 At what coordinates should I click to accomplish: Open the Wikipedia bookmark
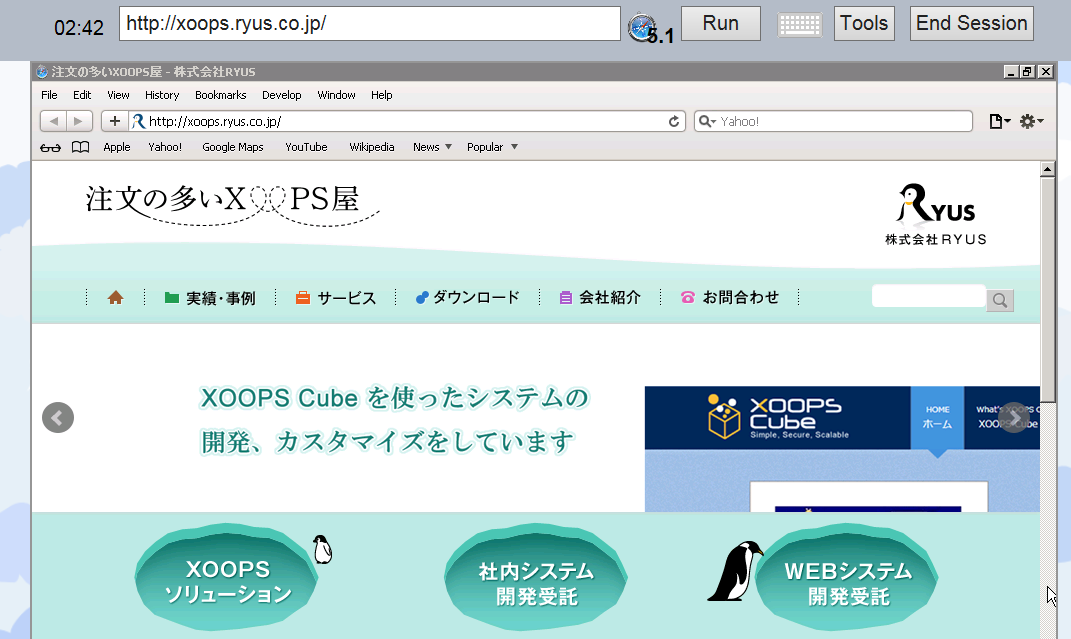372,147
